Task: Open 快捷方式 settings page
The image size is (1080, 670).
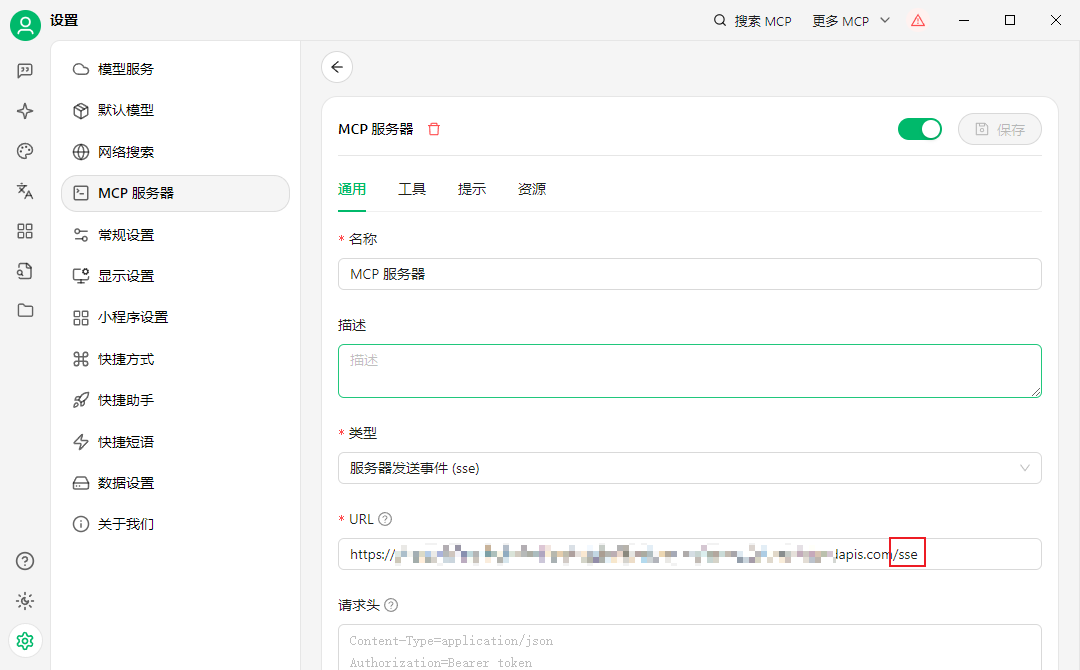Action: click(176, 359)
